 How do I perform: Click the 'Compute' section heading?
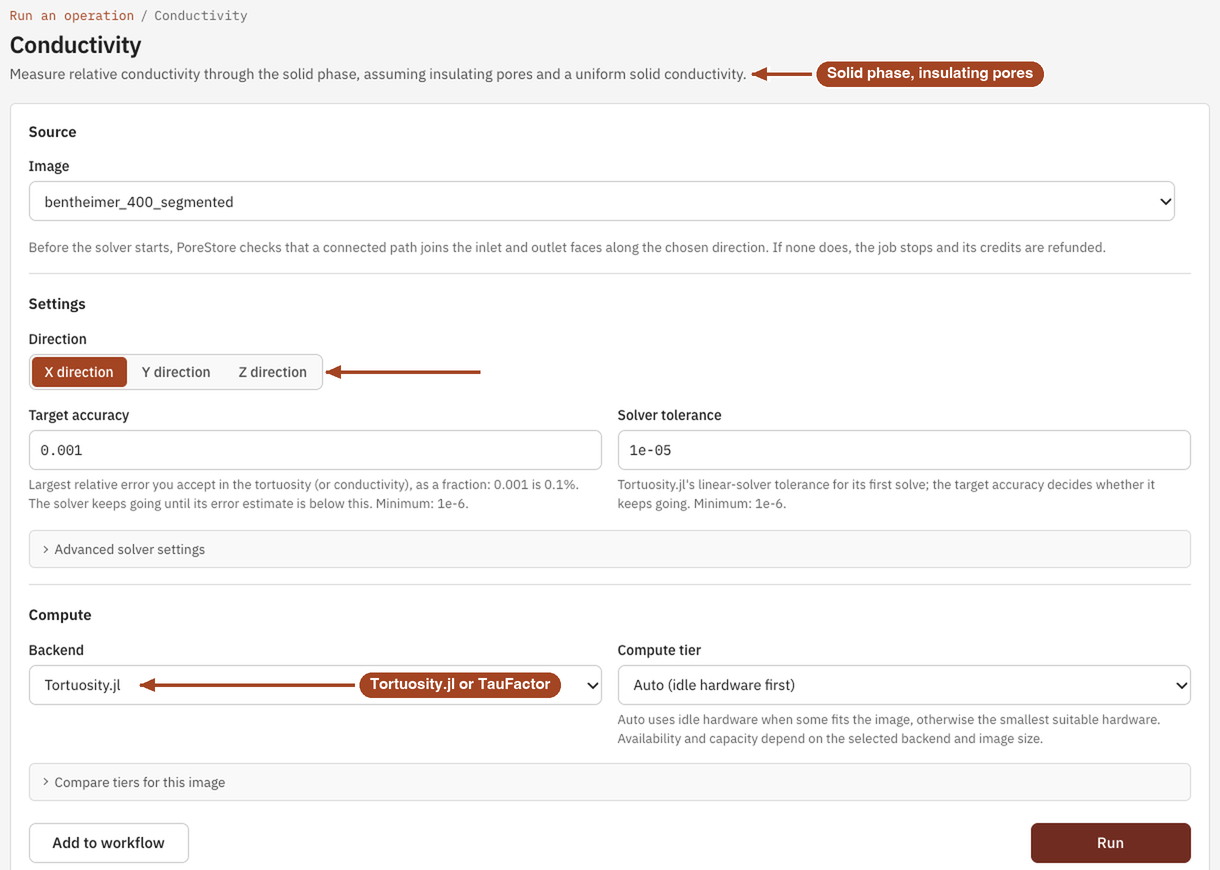pyautogui.click(x=60, y=615)
